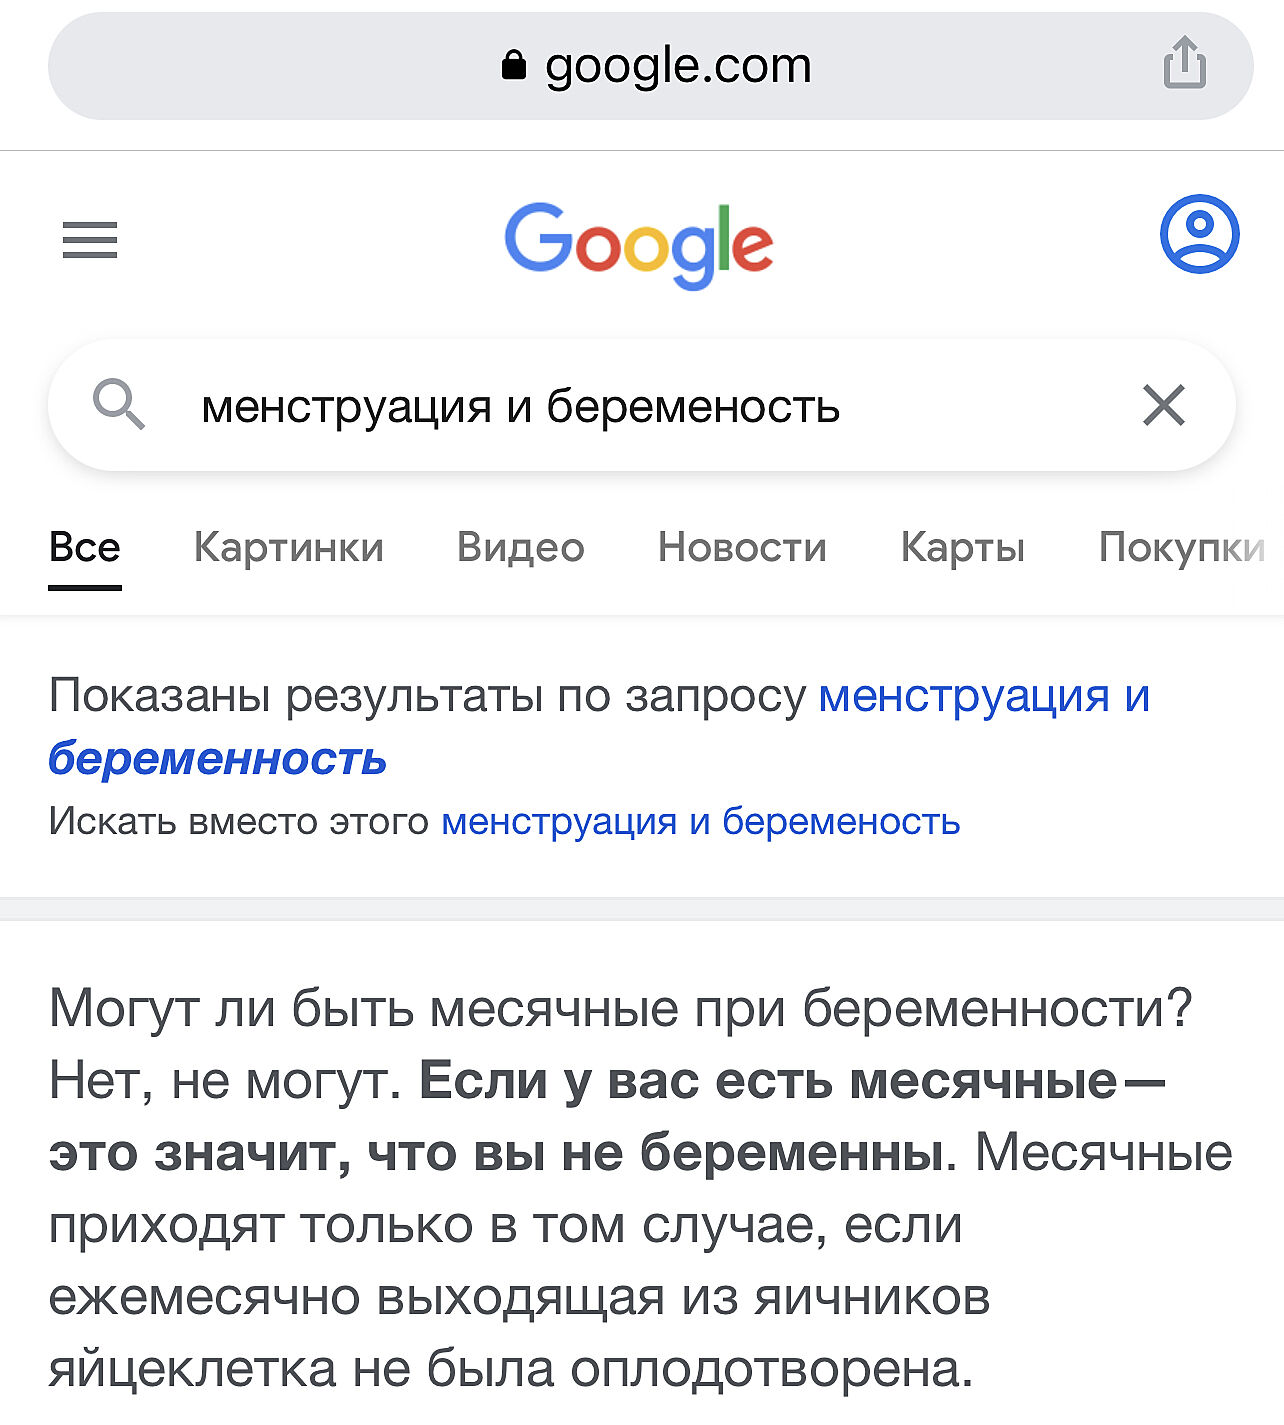Click the padlock icon beside google.com
This screenshot has height=1425, width=1284.
point(513,66)
